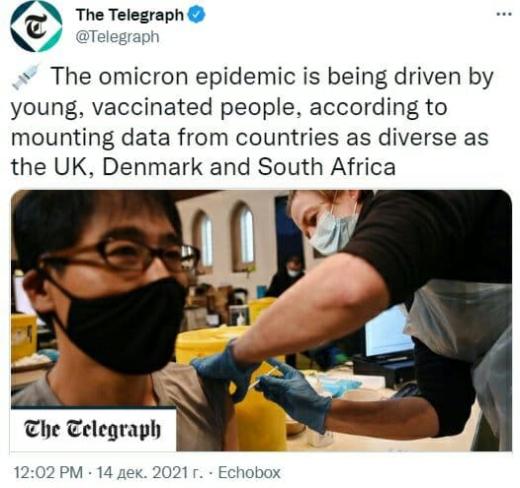Open the 12:02 PM timestamp link

pos(48,473)
